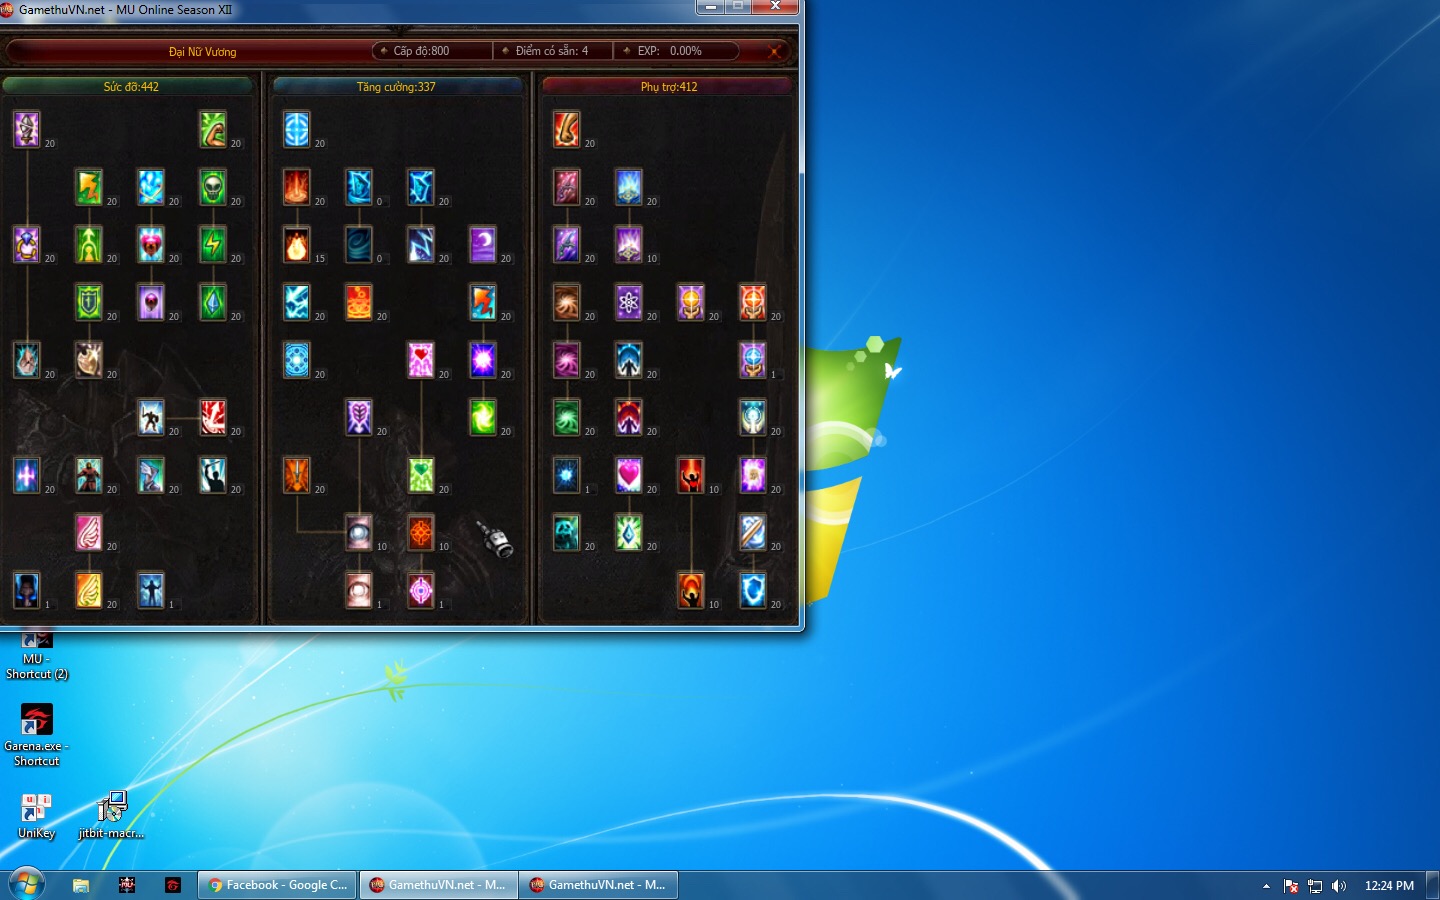The width and height of the screenshot is (1440, 900).
Task: Click the Điểm có sẵn: 4 field
Action: tap(552, 51)
